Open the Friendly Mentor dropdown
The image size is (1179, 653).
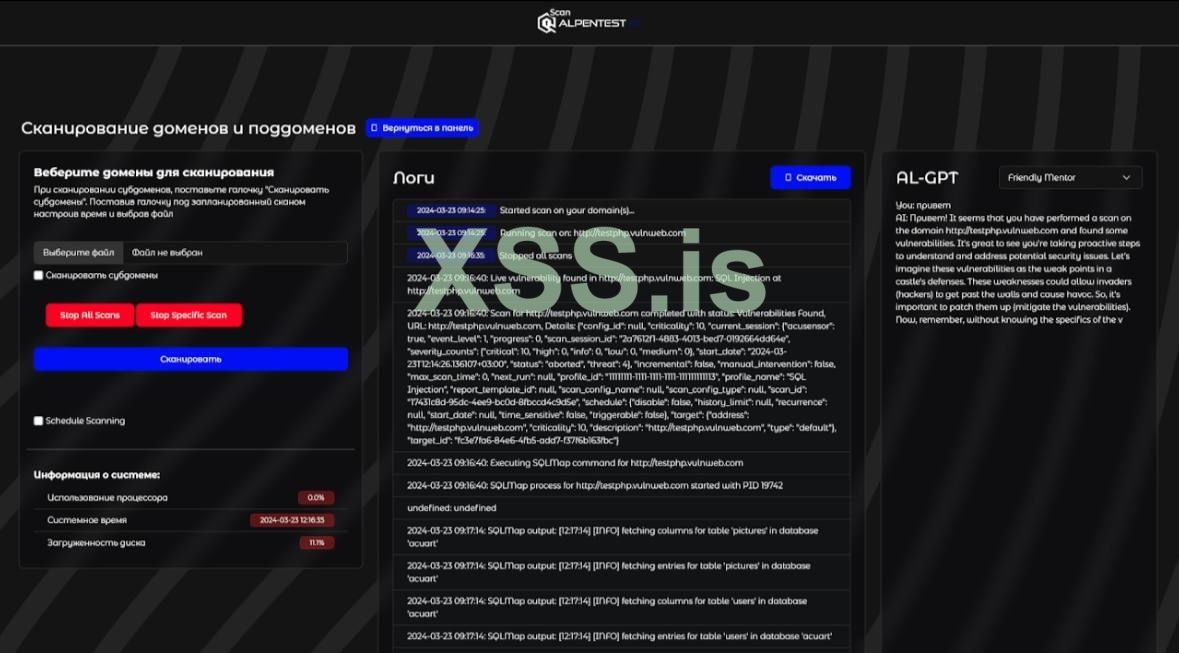pyautogui.click(x=1070, y=178)
